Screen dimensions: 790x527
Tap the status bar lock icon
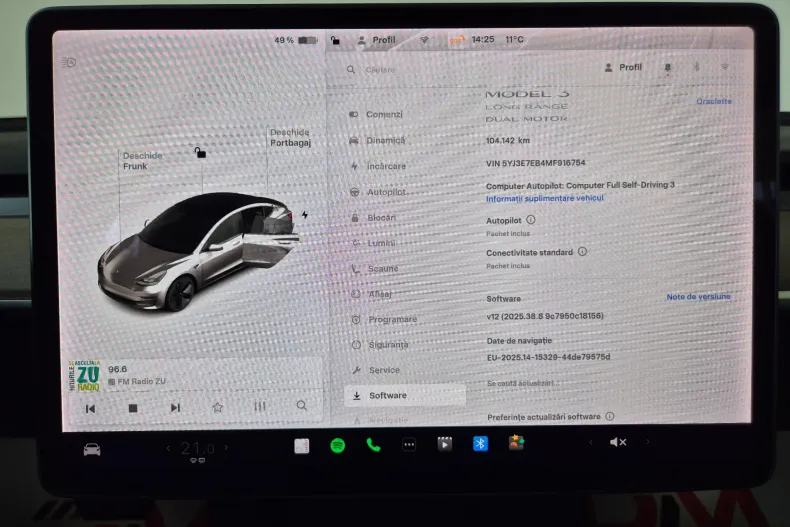click(x=335, y=40)
